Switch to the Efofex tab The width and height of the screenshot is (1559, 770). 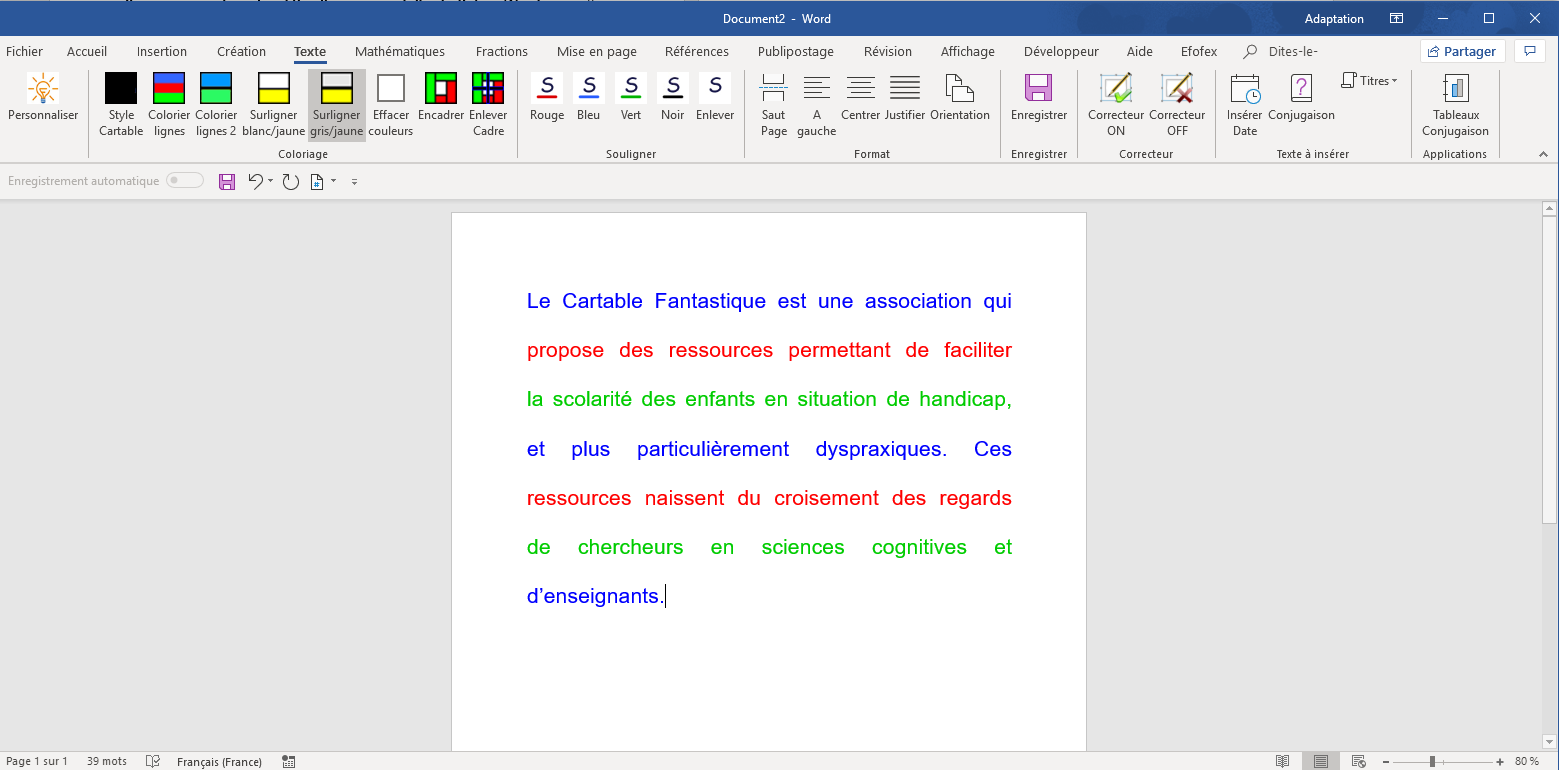click(1199, 51)
